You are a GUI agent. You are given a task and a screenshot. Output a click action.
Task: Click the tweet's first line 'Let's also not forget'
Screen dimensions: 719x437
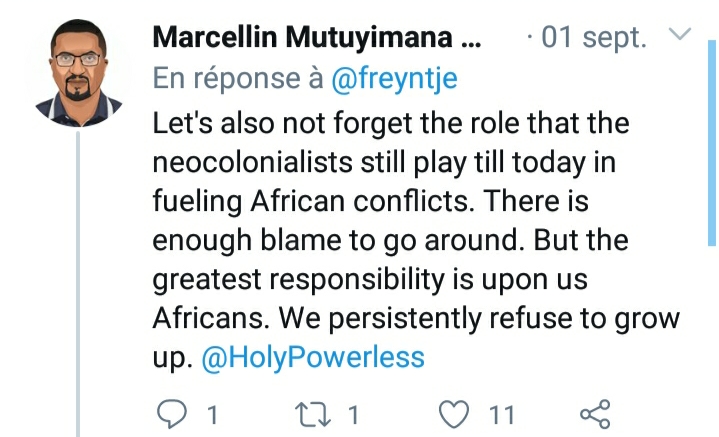coord(300,126)
